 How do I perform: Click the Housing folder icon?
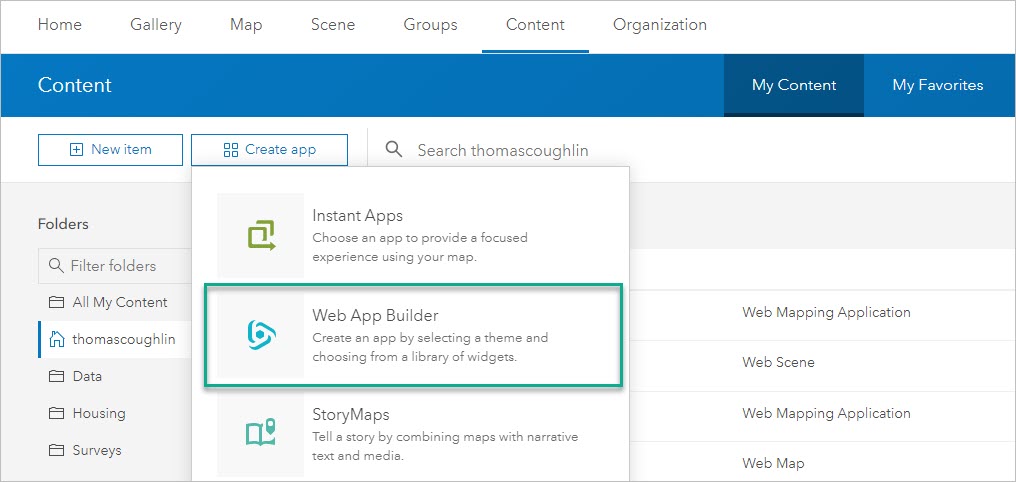coord(56,413)
